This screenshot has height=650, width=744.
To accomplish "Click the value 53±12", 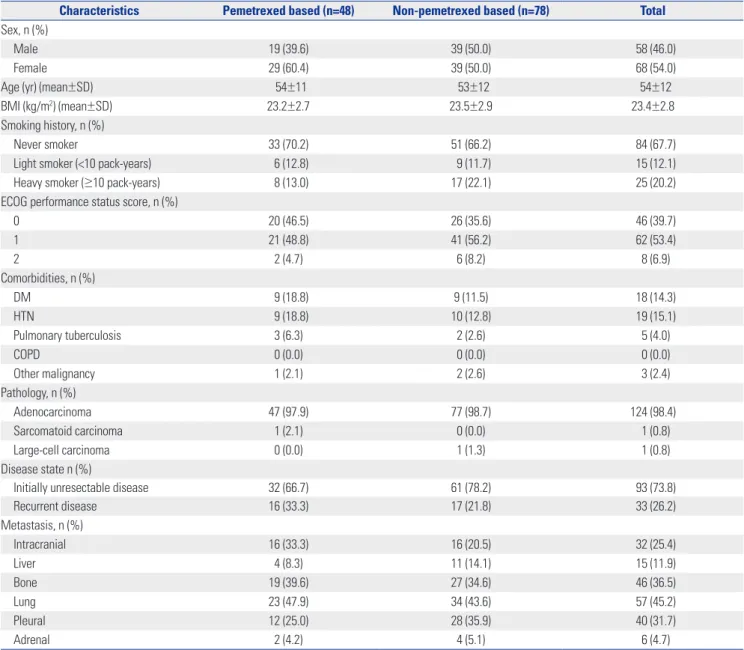I will (474, 87).
